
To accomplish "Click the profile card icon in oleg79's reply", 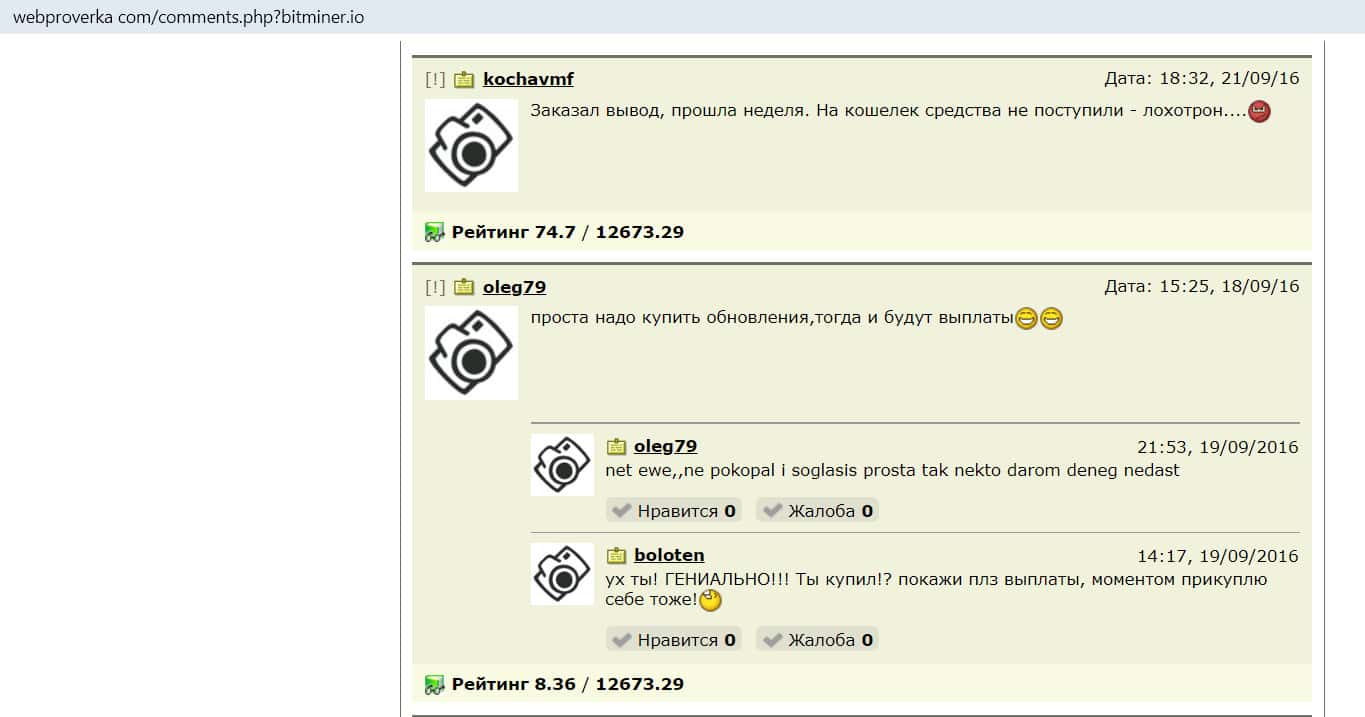I will (x=616, y=447).
